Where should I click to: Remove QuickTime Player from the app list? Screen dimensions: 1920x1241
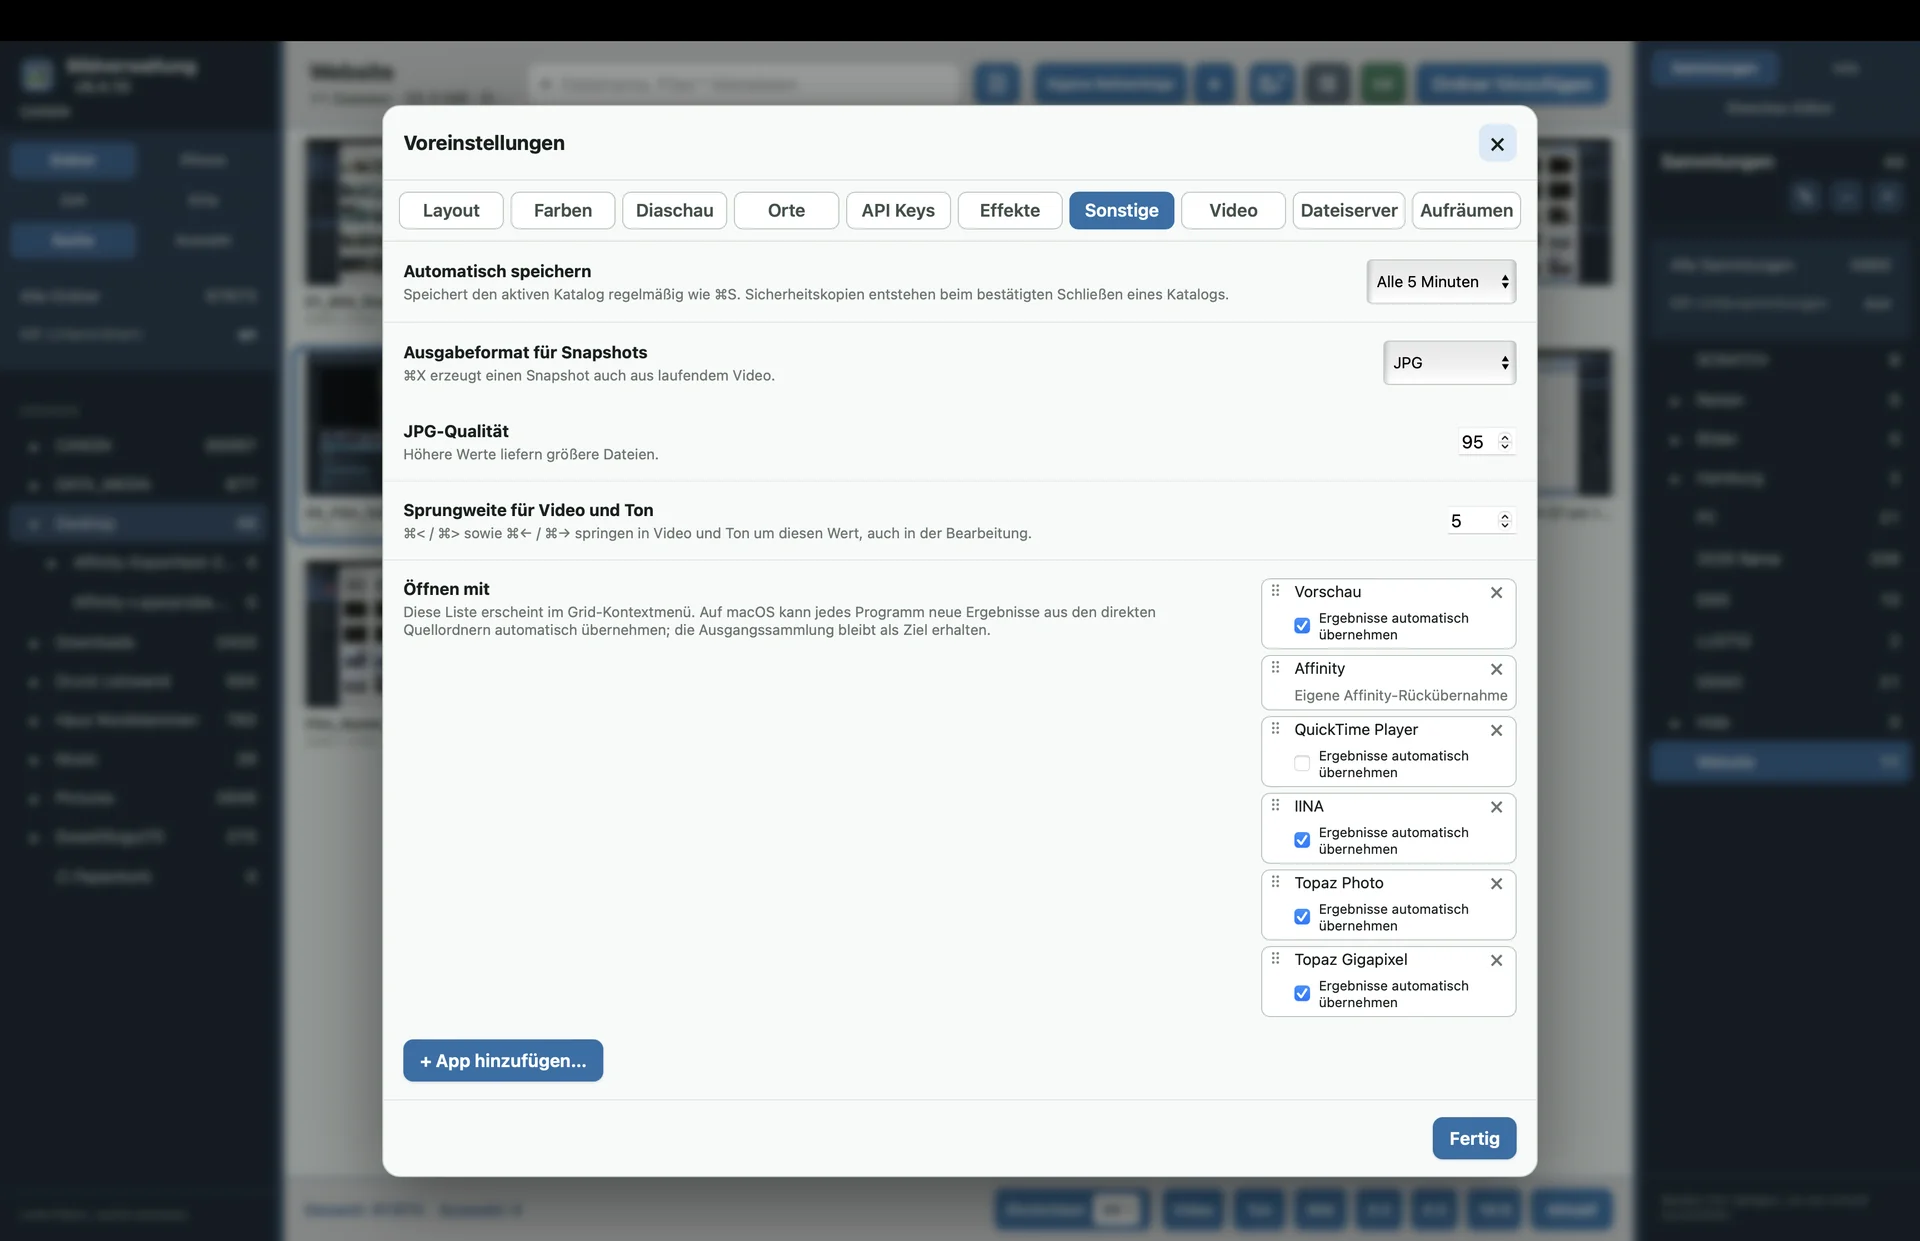1496,730
